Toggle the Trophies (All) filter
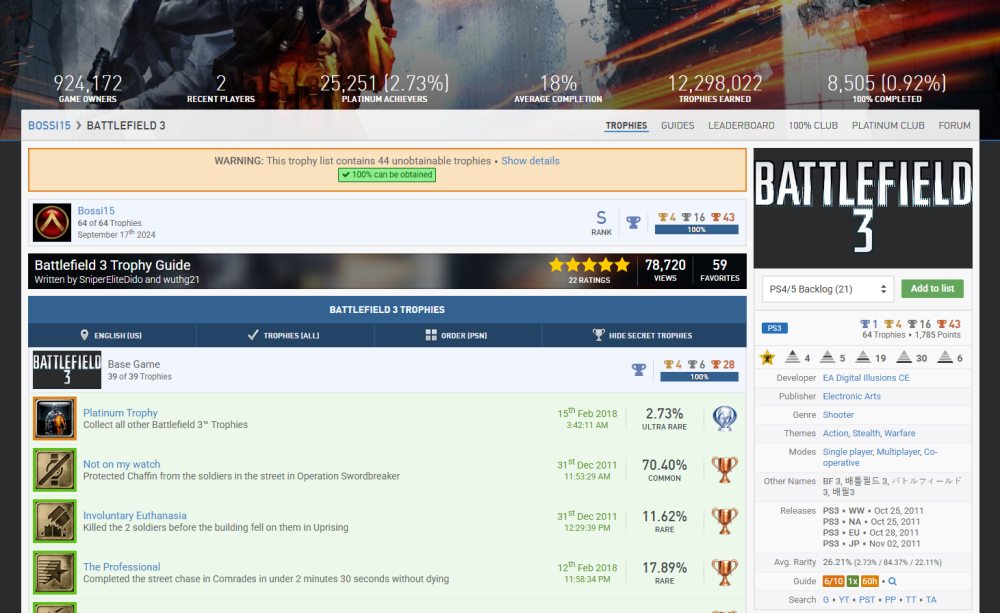 pyautogui.click(x=284, y=336)
